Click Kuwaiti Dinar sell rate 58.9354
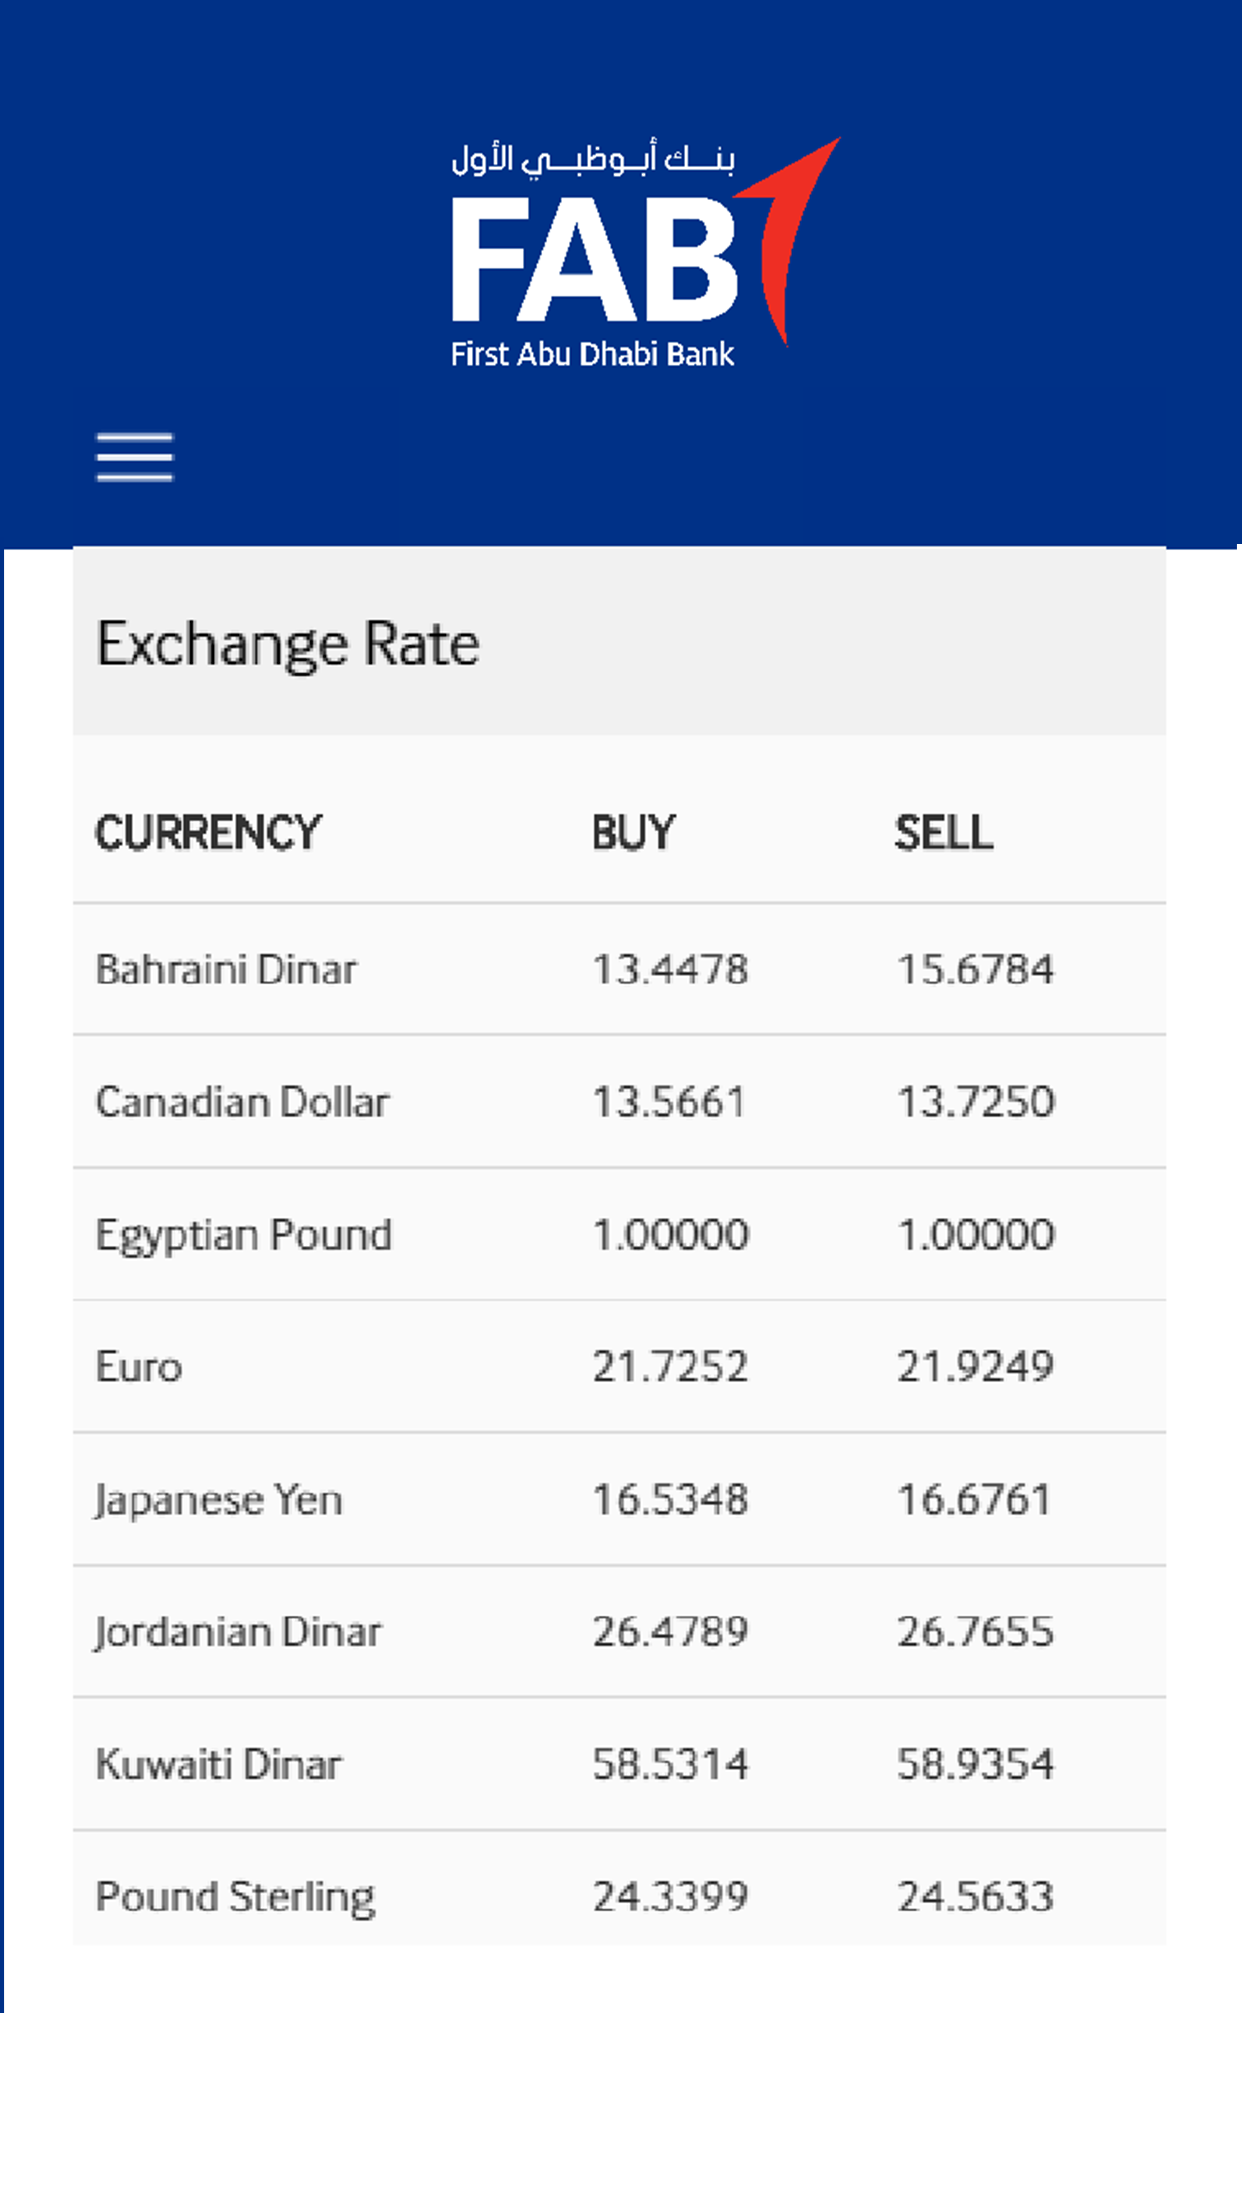 click(975, 1764)
